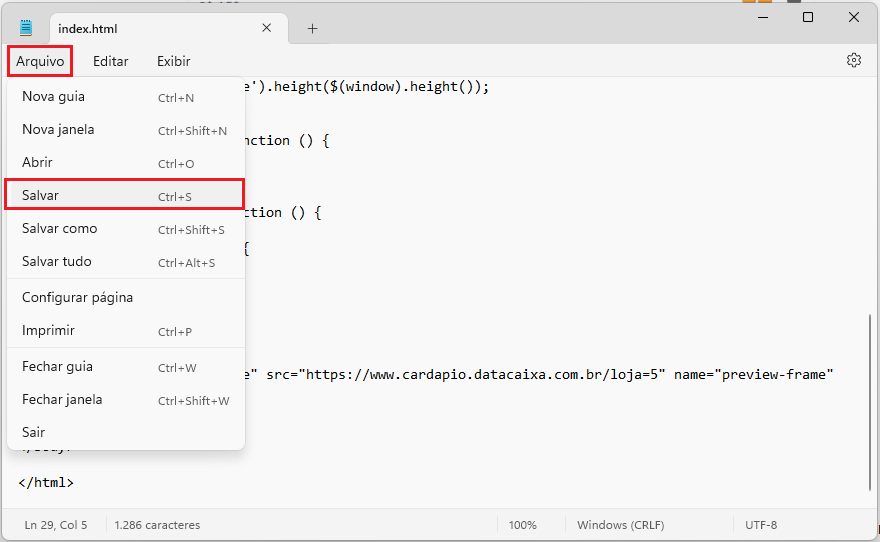
Task: Click the Notepad app icon
Action: pyautogui.click(x=25, y=28)
